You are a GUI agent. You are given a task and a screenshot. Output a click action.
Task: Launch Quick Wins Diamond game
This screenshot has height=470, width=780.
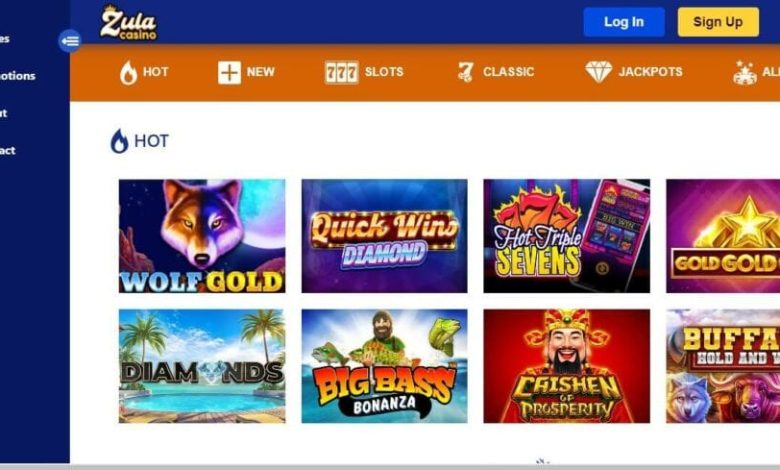click(x=384, y=236)
